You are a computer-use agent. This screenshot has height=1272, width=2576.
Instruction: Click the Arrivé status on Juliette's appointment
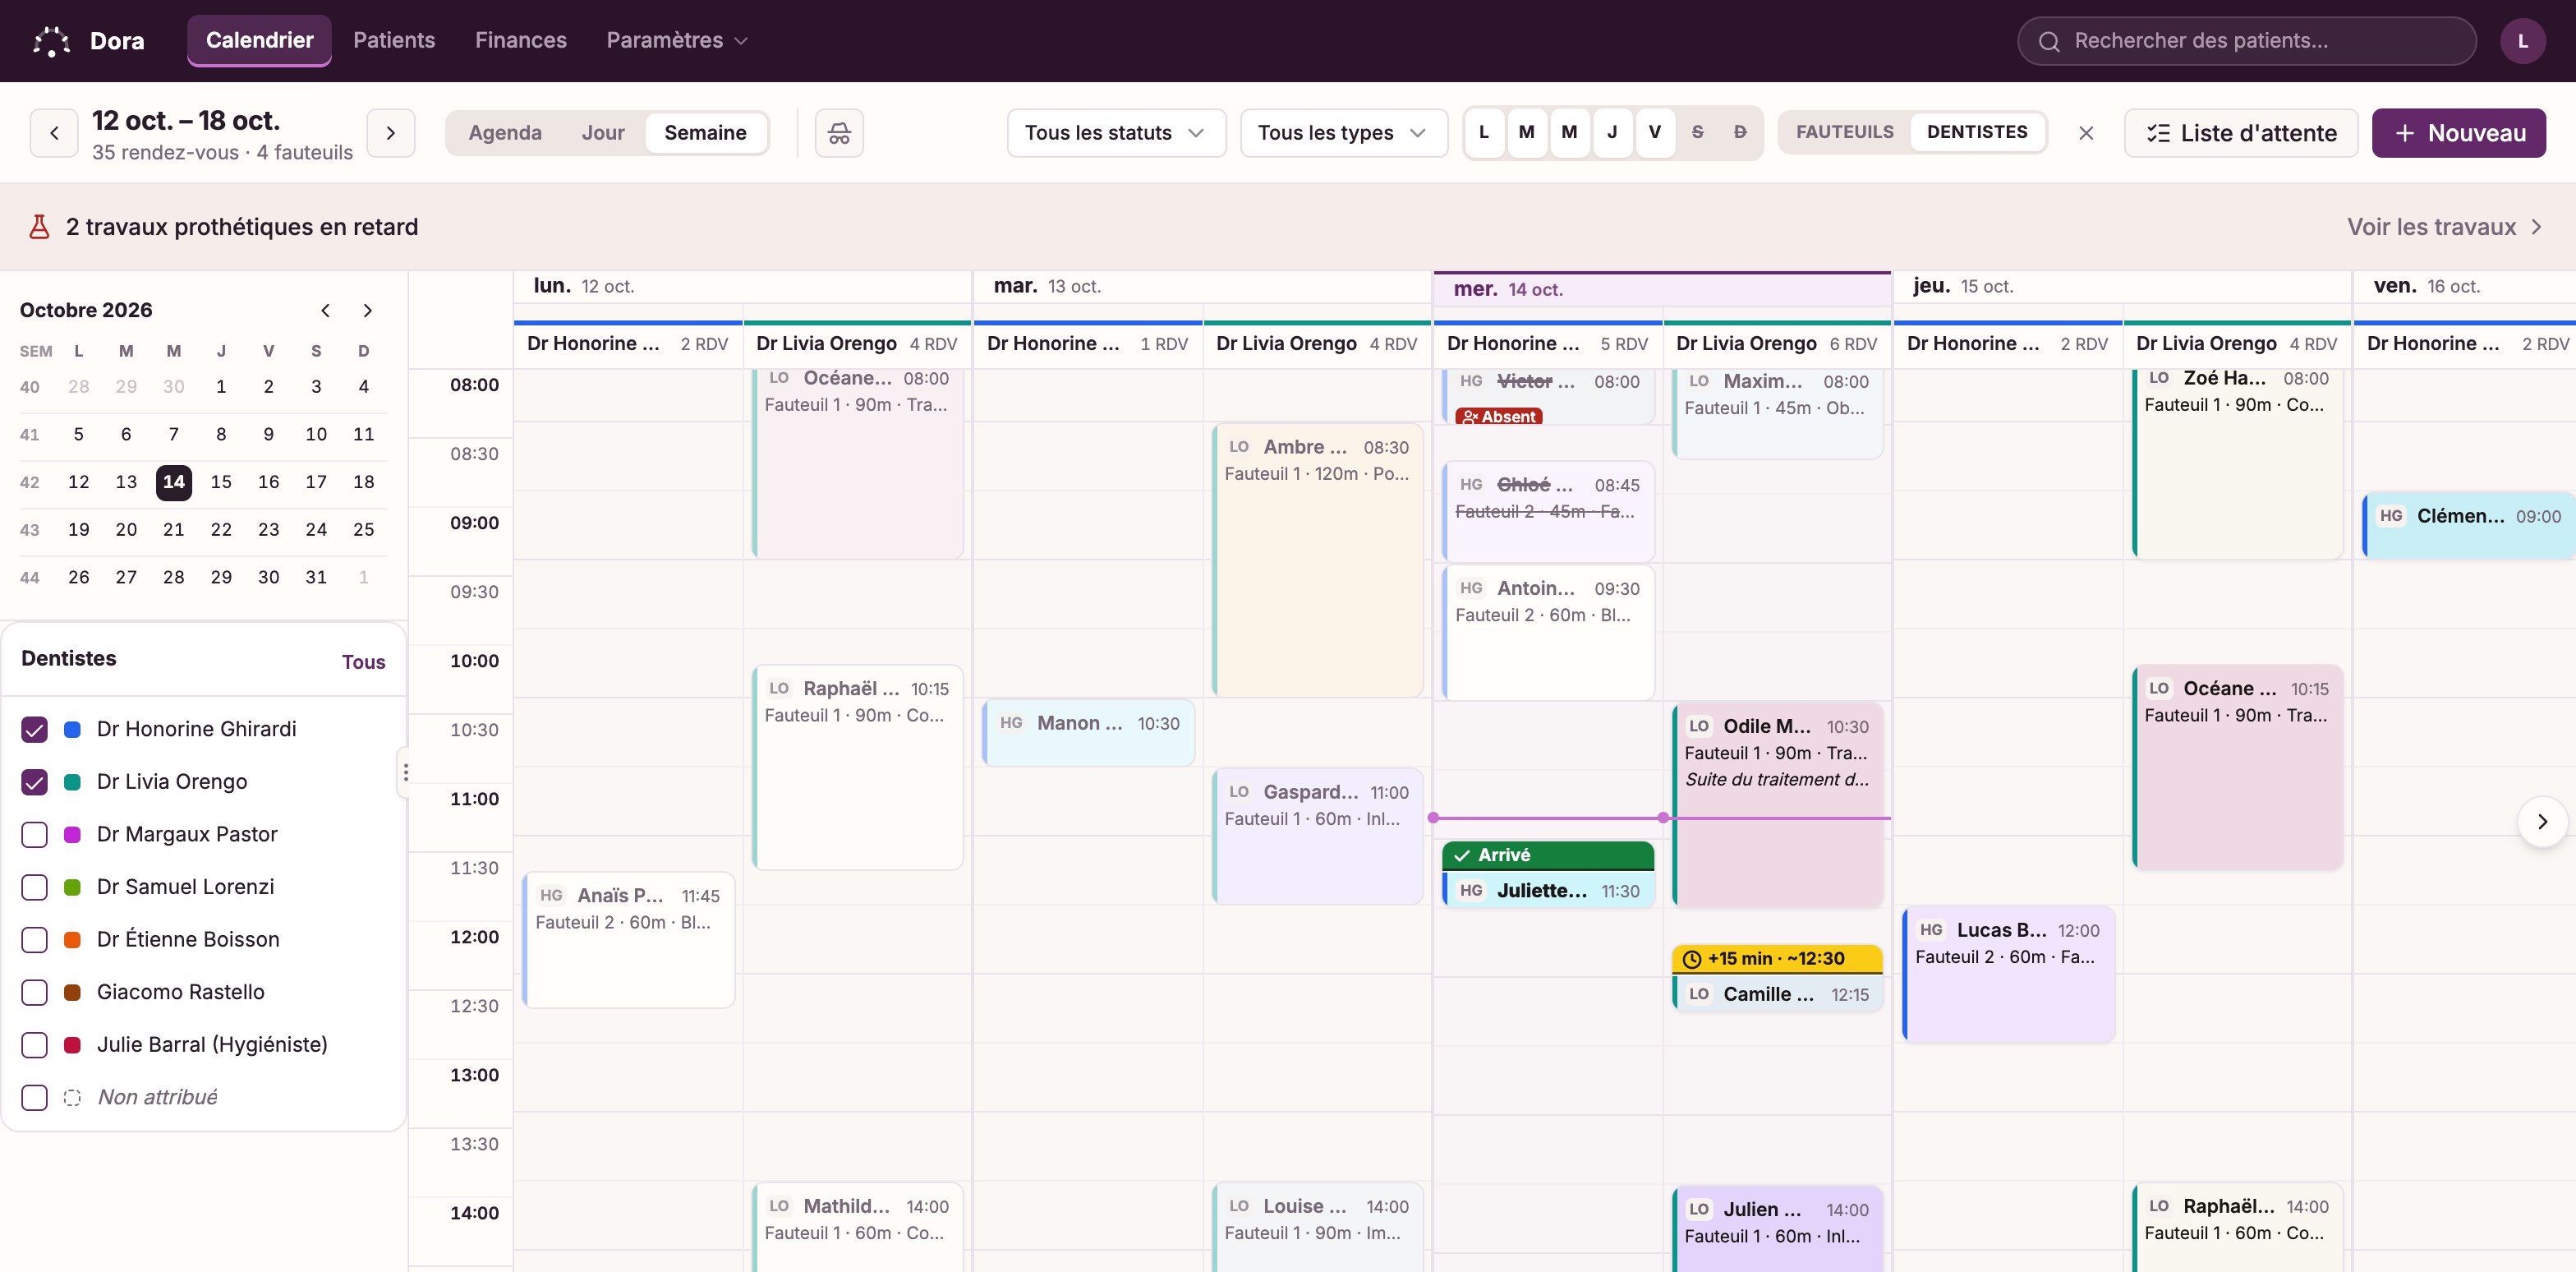1548,855
